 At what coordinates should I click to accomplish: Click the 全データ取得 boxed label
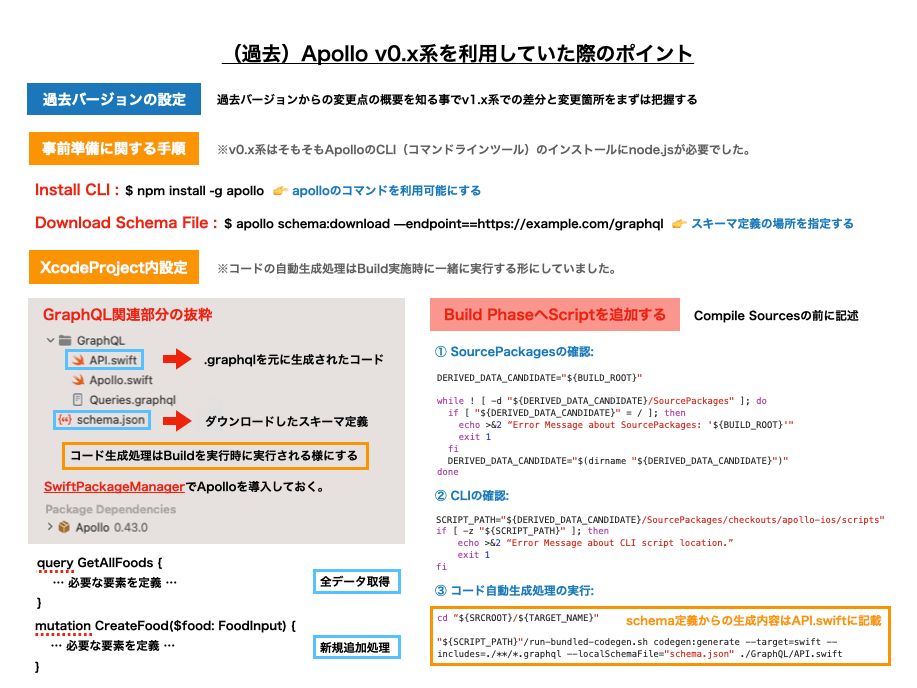pos(357,582)
